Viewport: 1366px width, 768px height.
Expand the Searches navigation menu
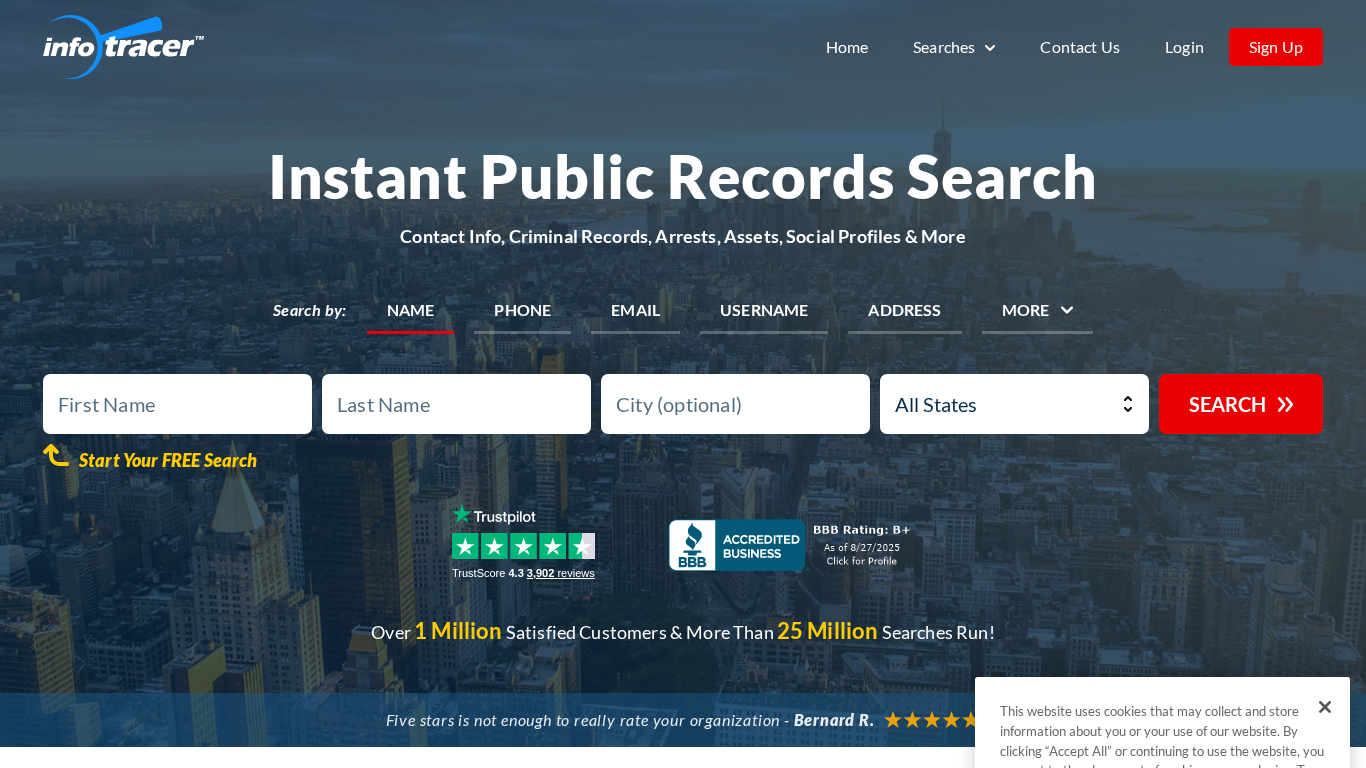click(x=954, y=47)
